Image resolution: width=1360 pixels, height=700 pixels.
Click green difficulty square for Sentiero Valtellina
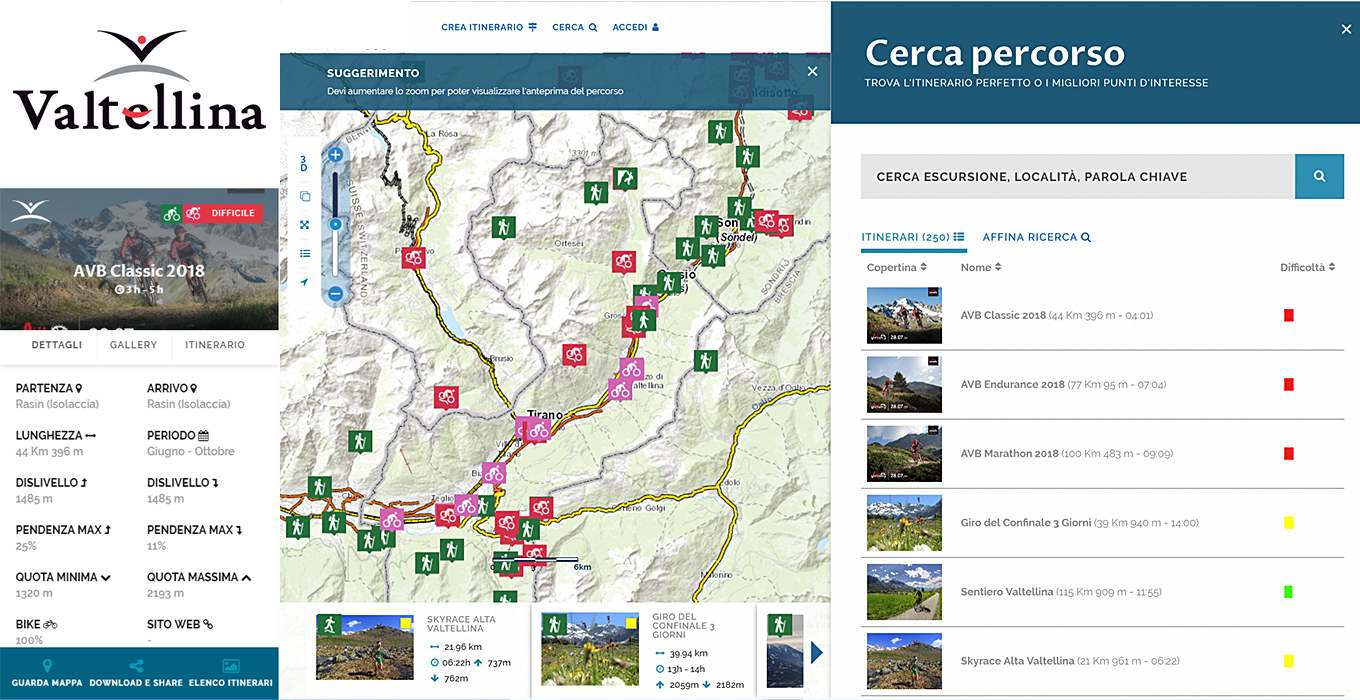1289,592
